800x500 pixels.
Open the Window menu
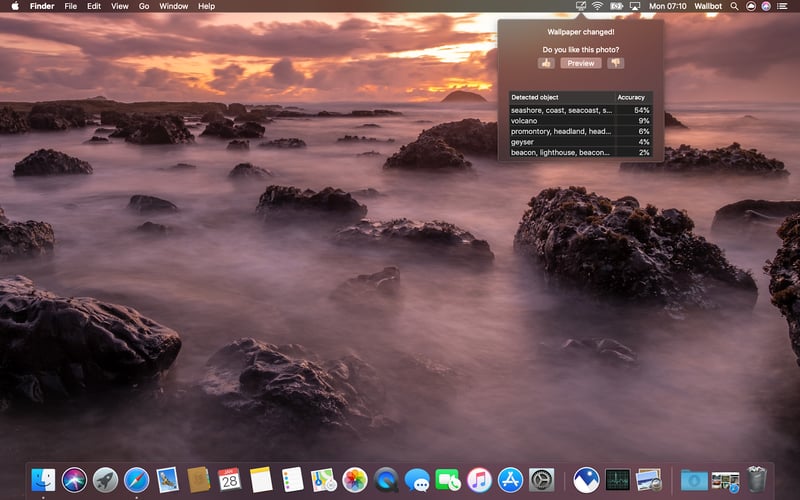coord(173,6)
